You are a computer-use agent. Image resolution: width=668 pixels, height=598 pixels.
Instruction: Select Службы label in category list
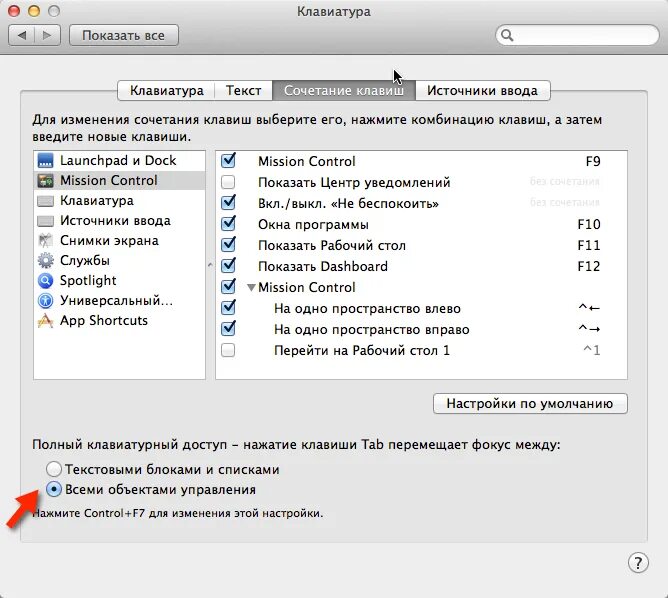[85, 260]
